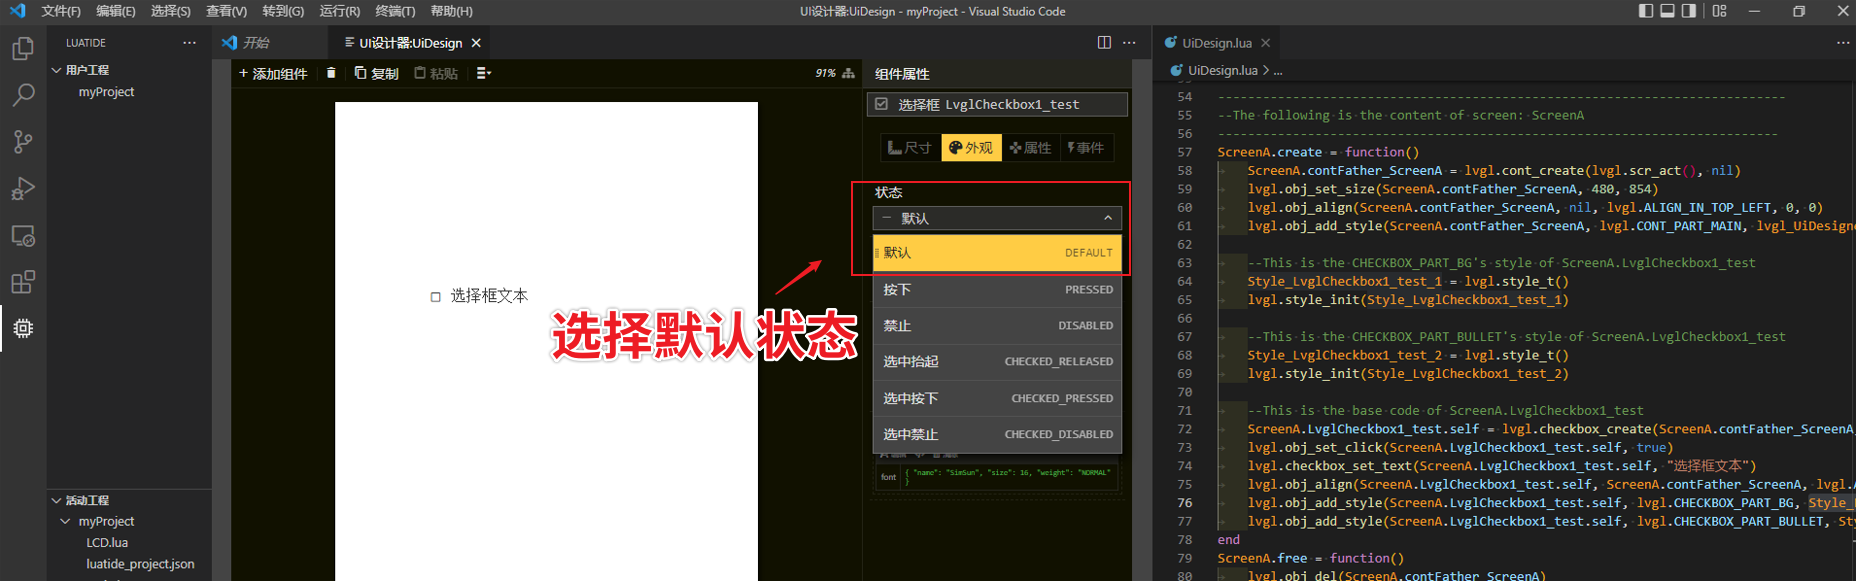1856x581 pixels.
Task: Toggle primary sidebar layout icon
Action: tap(1646, 11)
